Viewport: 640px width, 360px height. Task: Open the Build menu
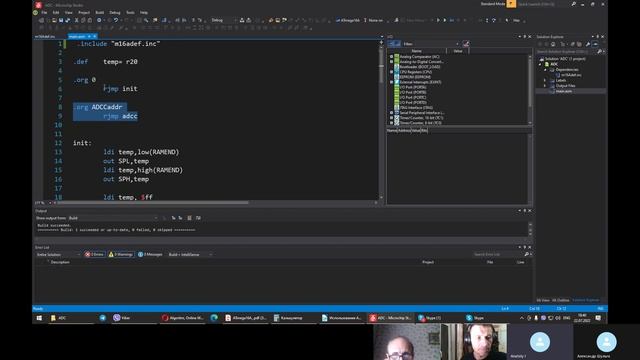coord(100,13)
